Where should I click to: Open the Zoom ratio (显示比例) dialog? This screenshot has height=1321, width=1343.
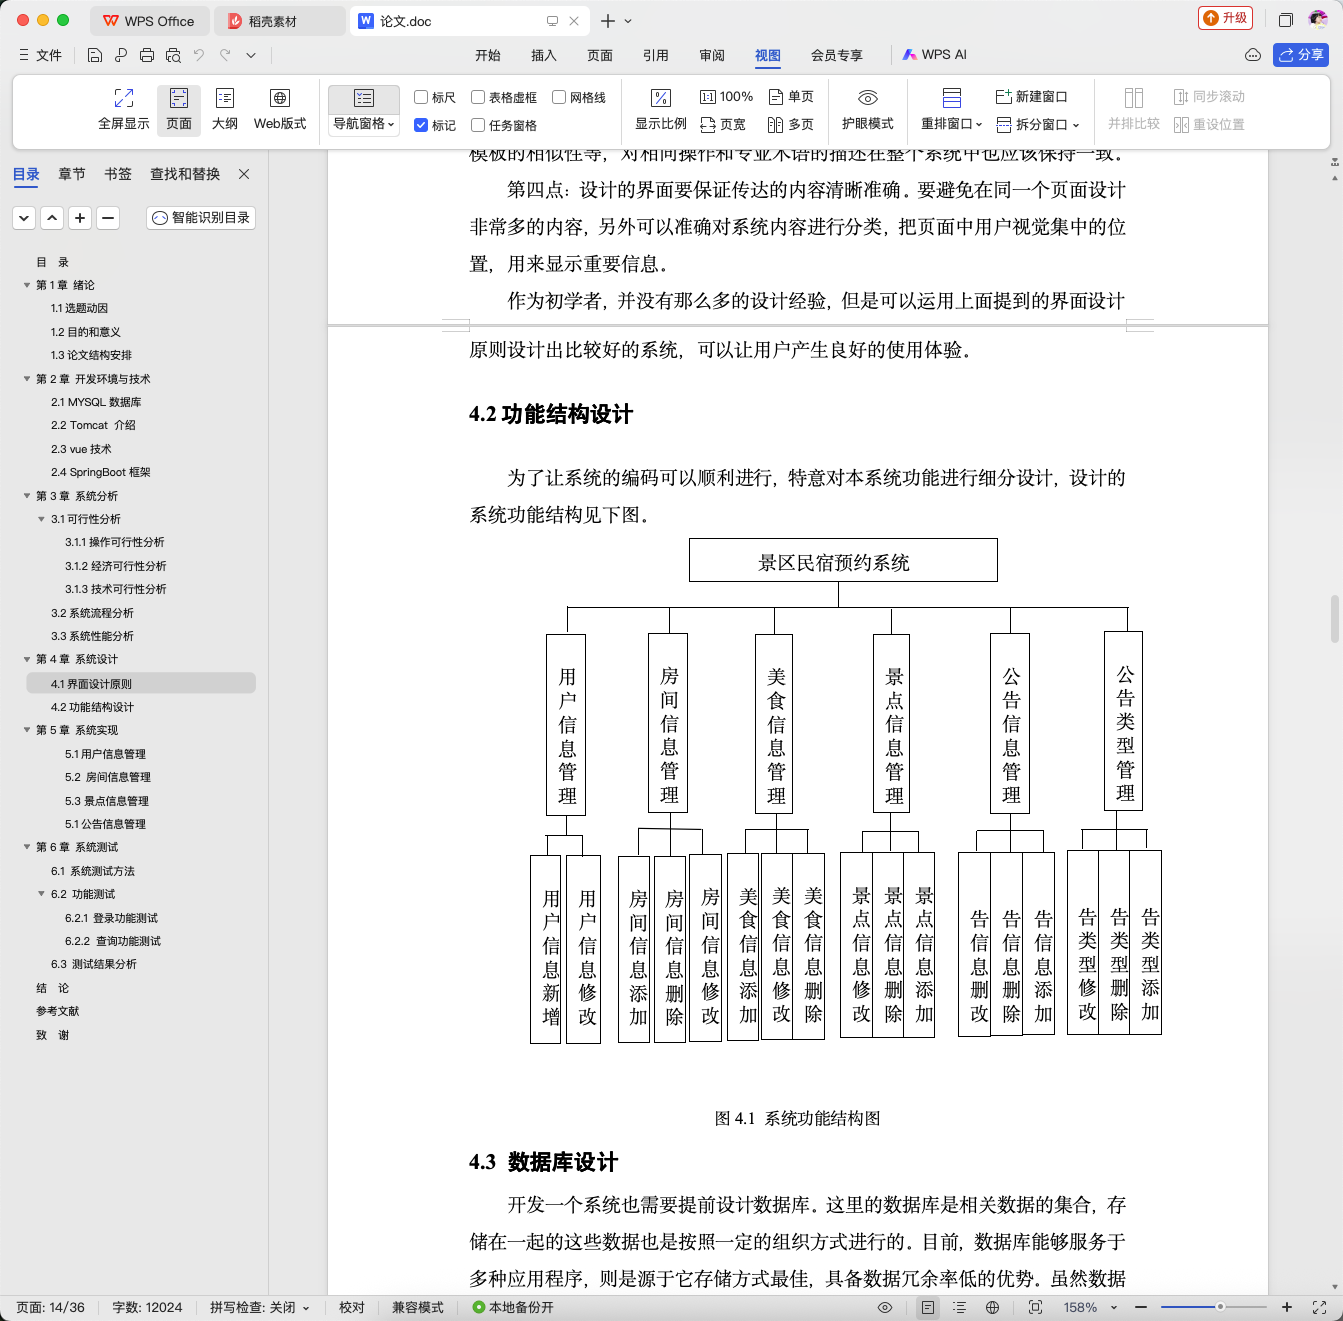(661, 110)
